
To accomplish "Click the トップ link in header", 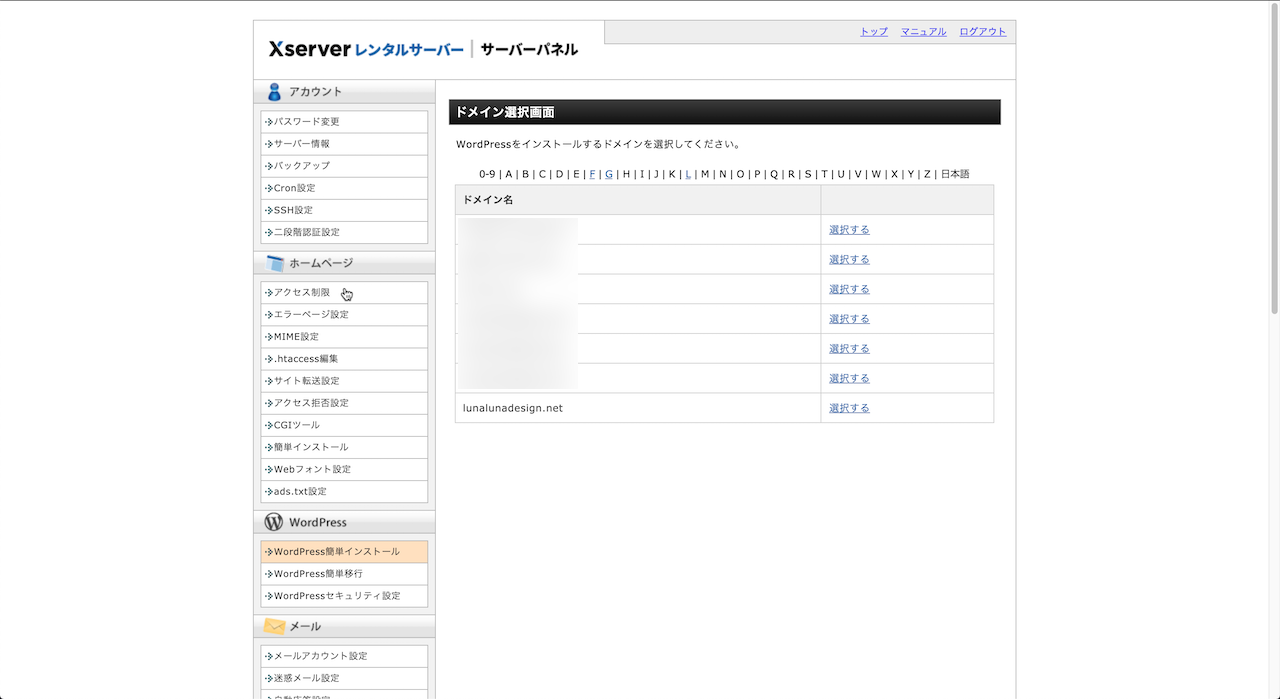I will [874, 32].
